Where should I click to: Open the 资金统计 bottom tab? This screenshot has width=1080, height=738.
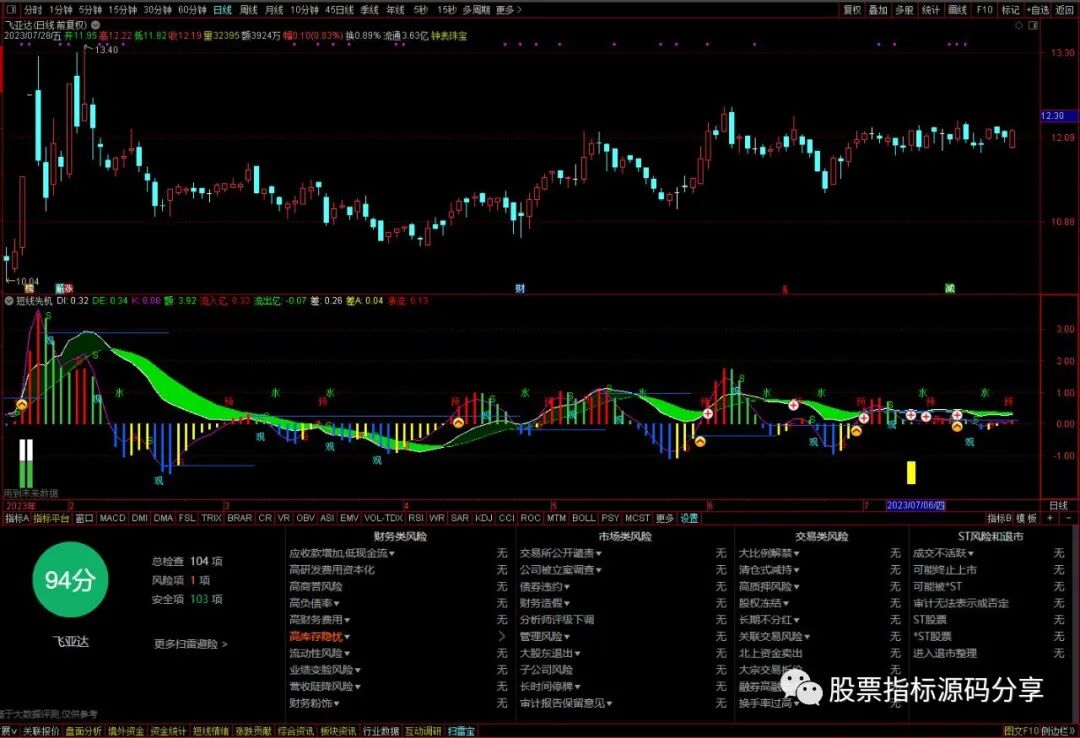click(x=168, y=731)
